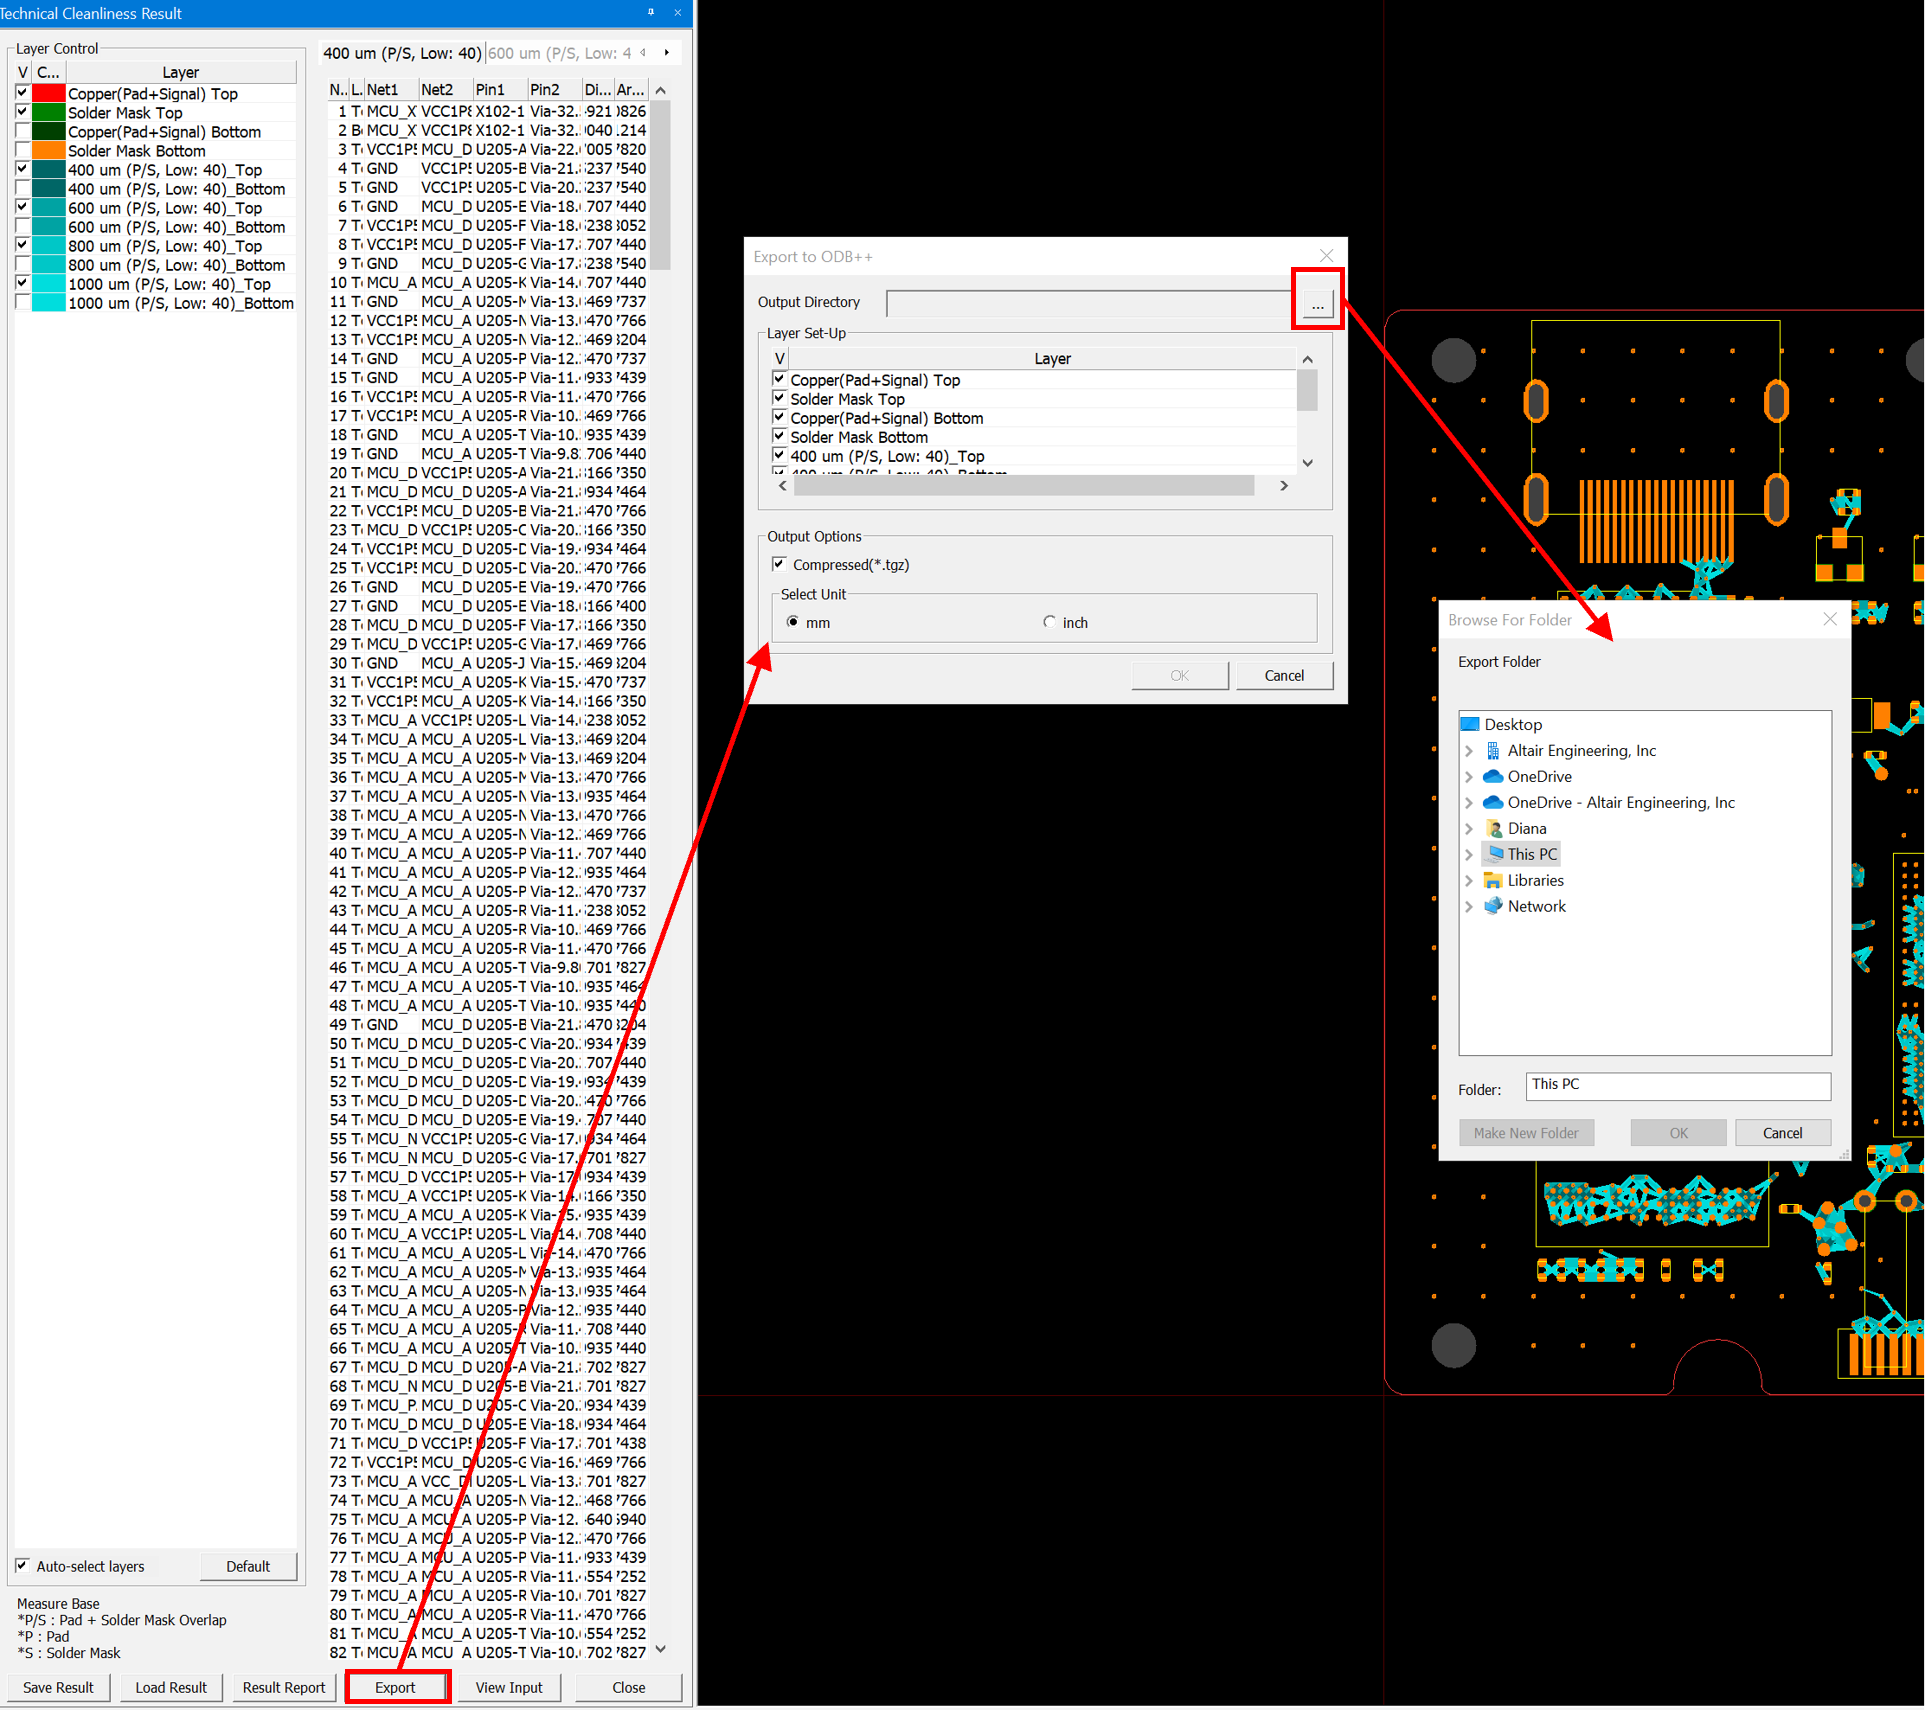Click the Folder name input field
The height and width of the screenshot is (1710, 1925).
coord(1677,1085)
